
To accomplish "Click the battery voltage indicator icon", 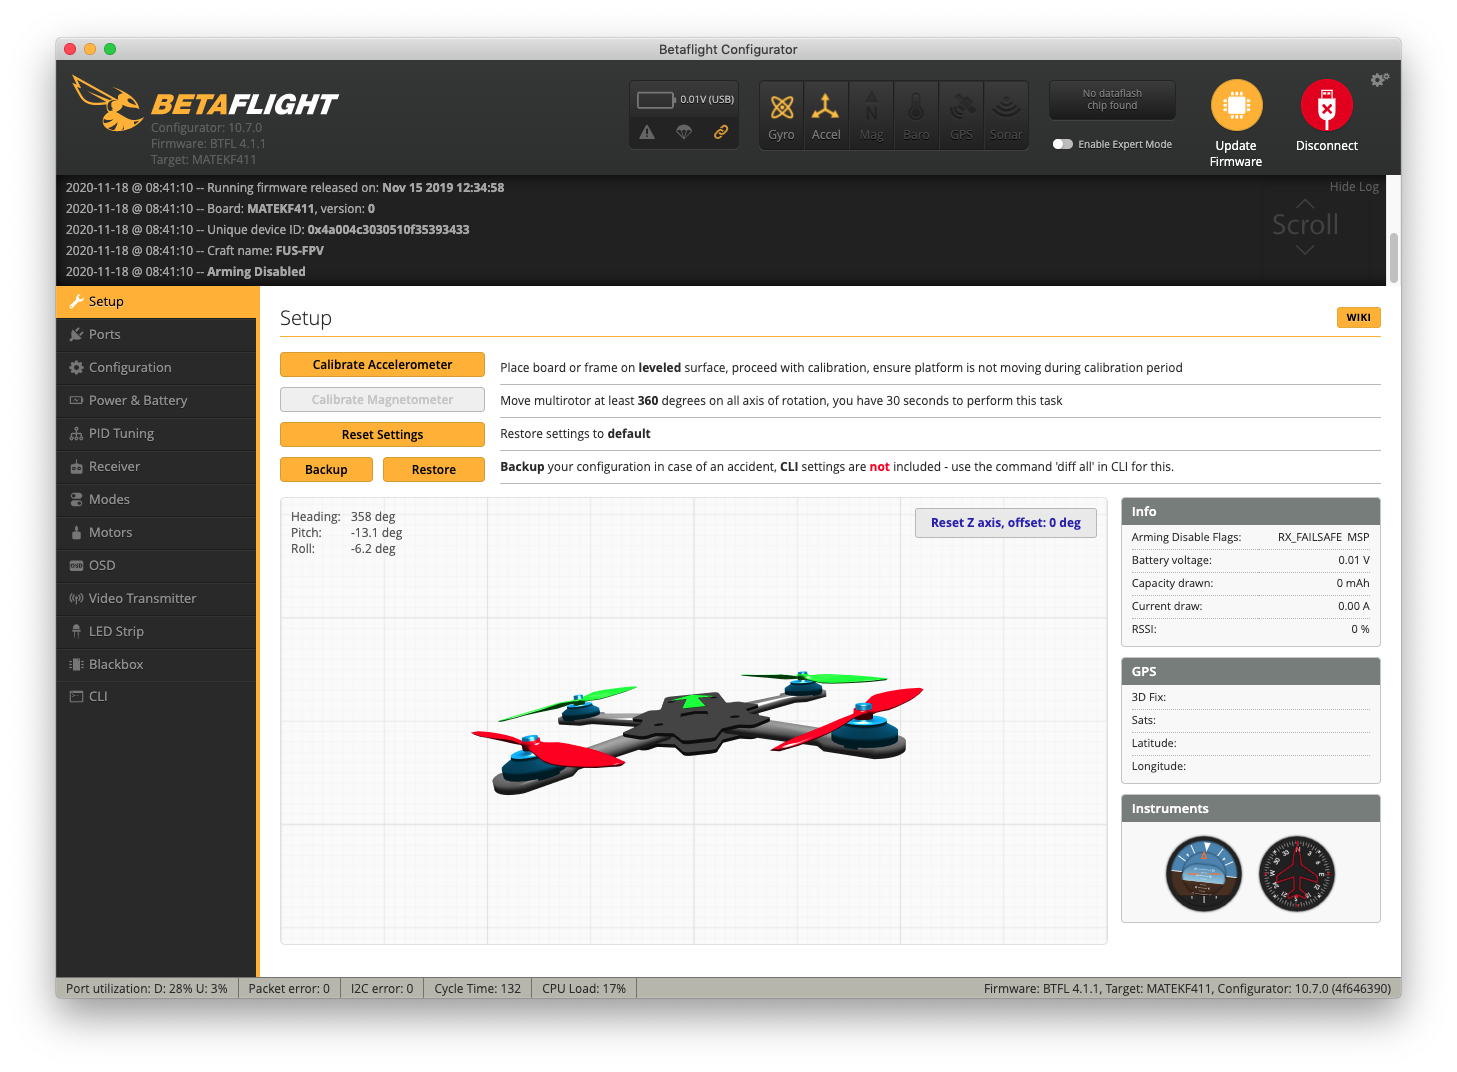I will coord(656,99).
